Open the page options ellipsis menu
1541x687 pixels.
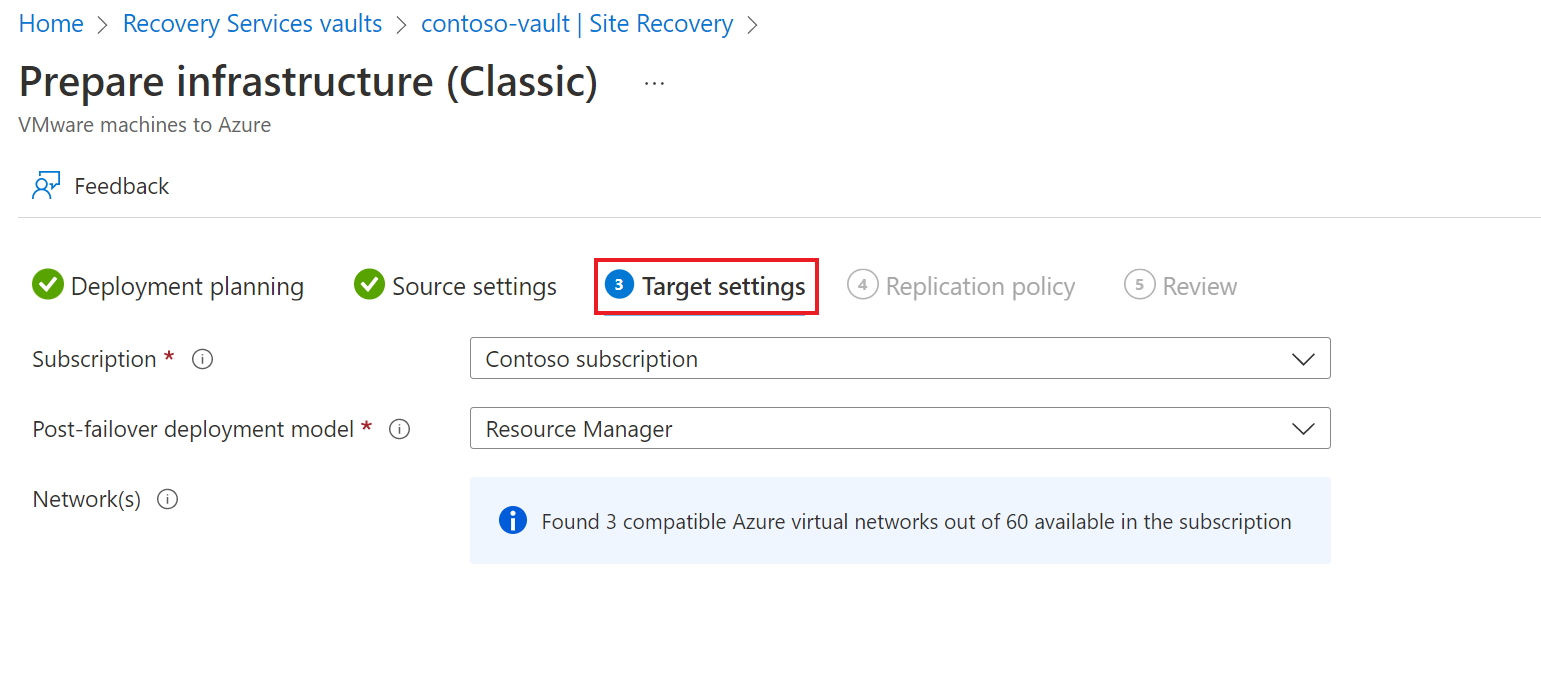pyautogui.click(x=654, y=82)
